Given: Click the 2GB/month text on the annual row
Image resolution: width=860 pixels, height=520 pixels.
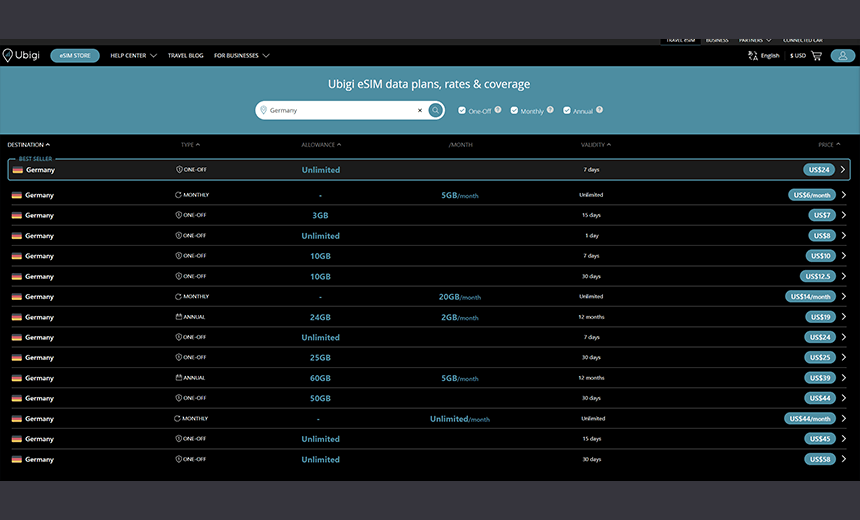Looking at the screenshot, I should point(460,317).
